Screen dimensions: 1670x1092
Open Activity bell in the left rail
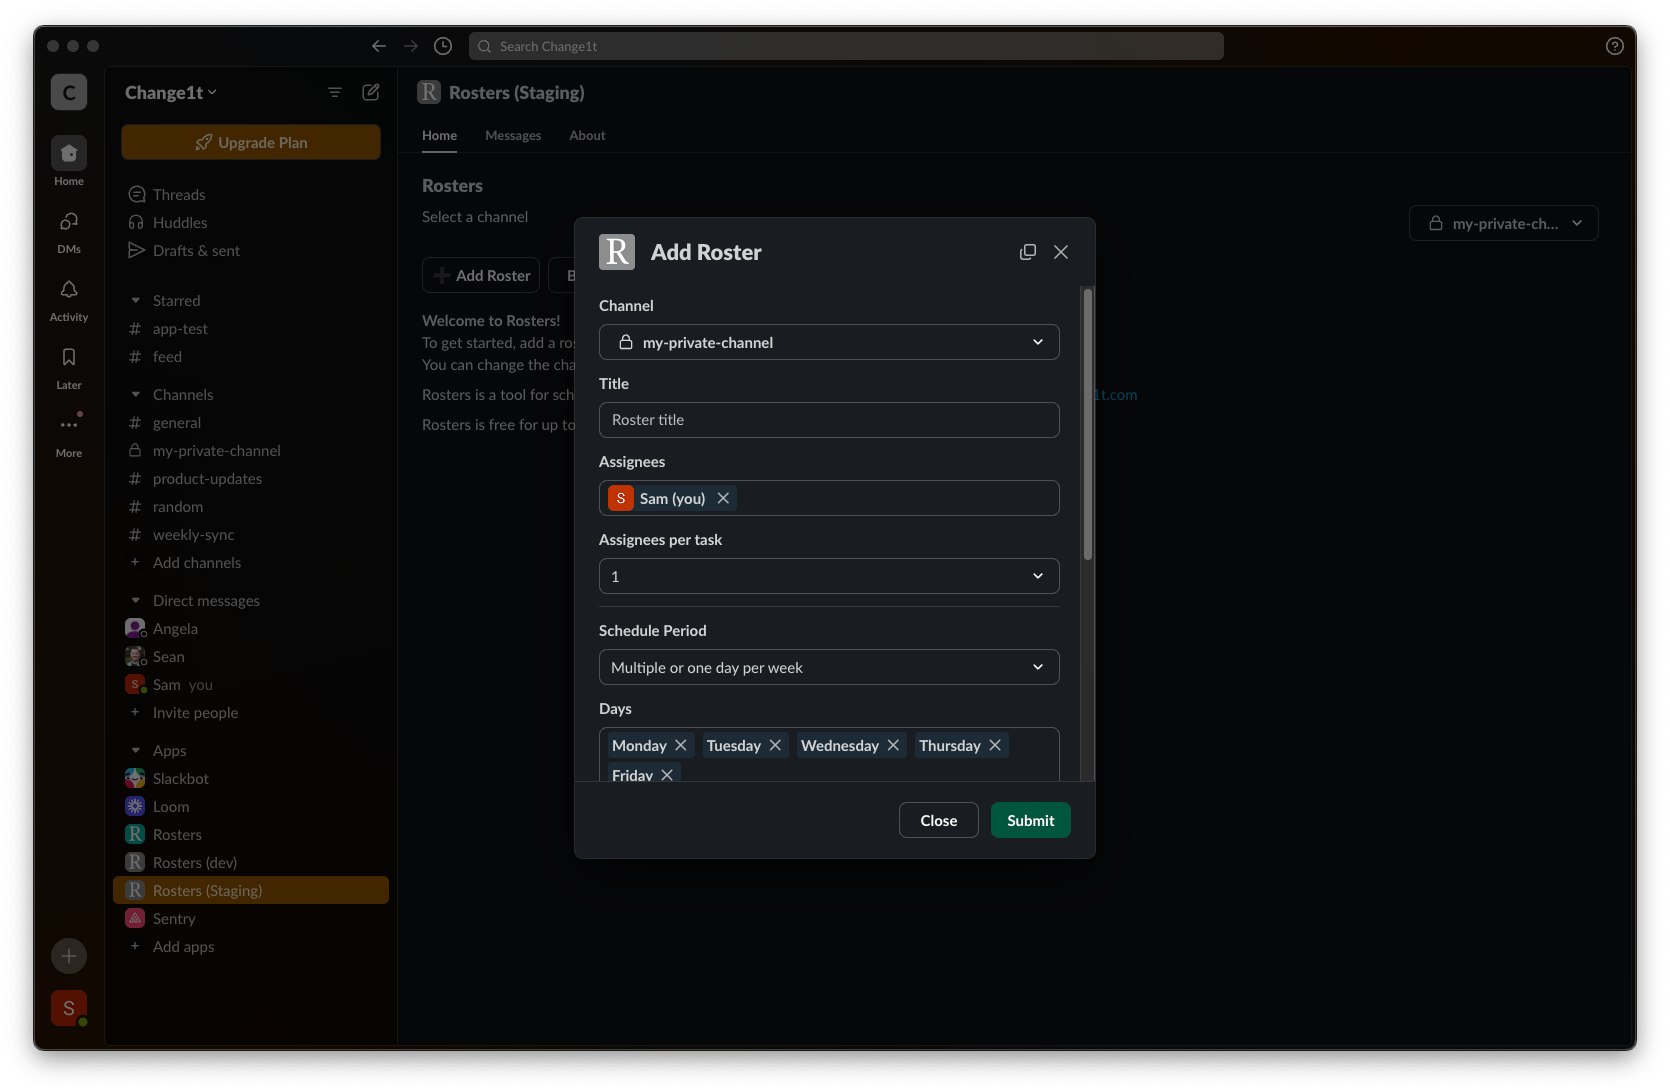point(69,298)
